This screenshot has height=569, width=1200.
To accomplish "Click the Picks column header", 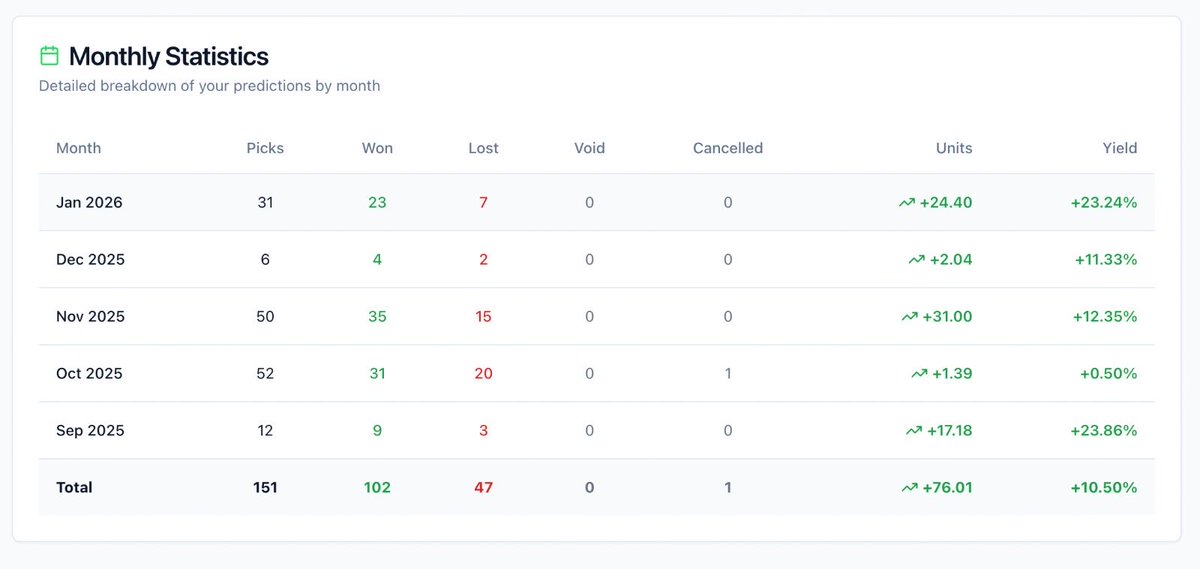I will click(x=265, y=148).
